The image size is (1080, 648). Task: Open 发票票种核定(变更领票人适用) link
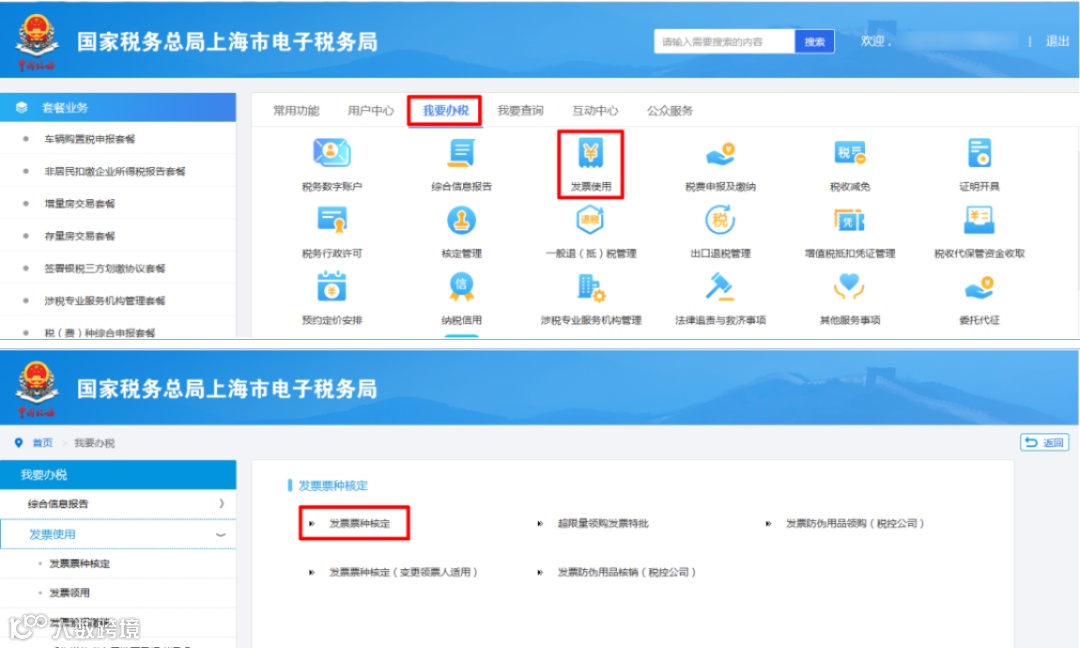coord(403,572)
